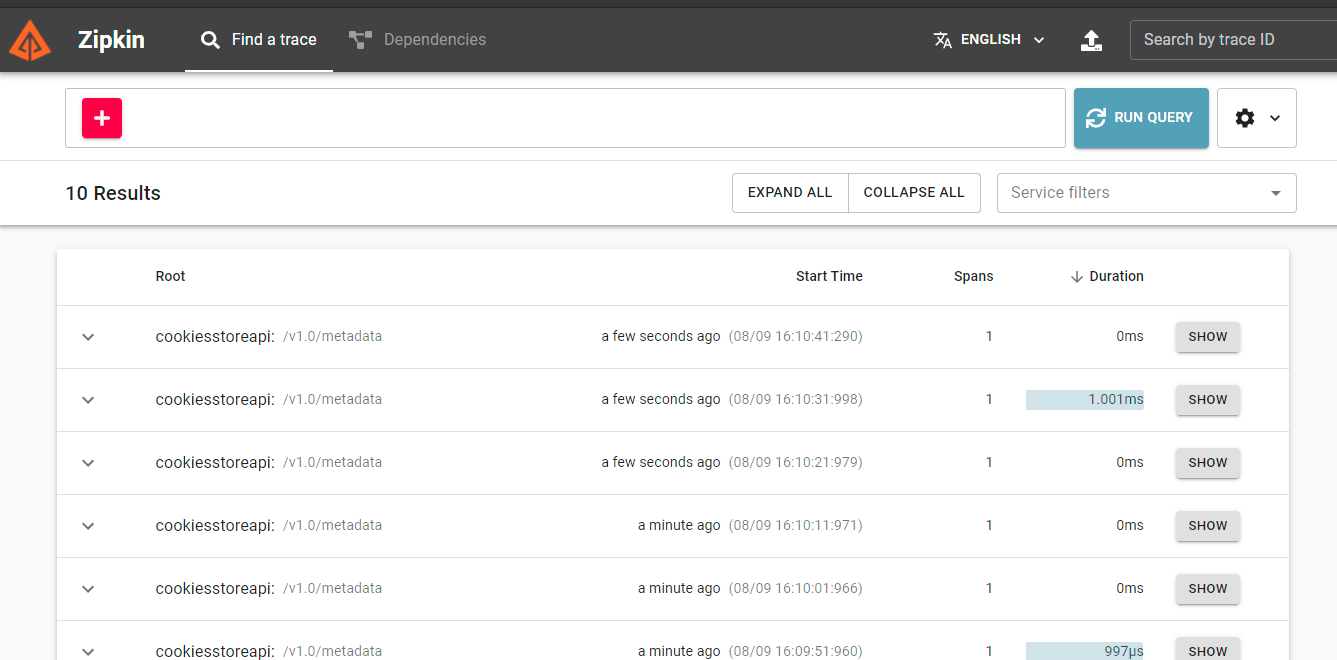Open the Service filters dropdown
This screenshot has width=1337, height=660.
1147,193
